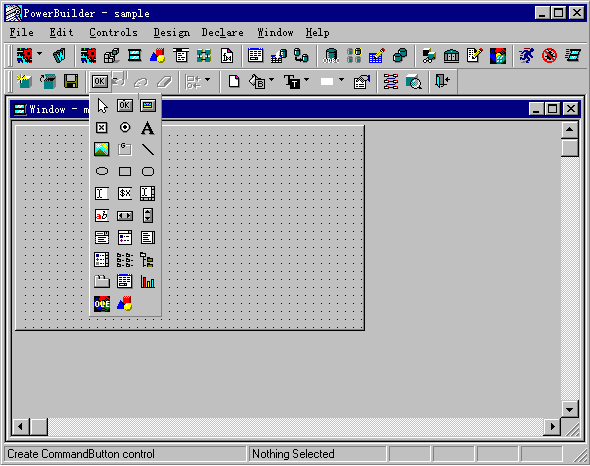
Task: Select the PictureListBox control icon
Action: (102, 260)
